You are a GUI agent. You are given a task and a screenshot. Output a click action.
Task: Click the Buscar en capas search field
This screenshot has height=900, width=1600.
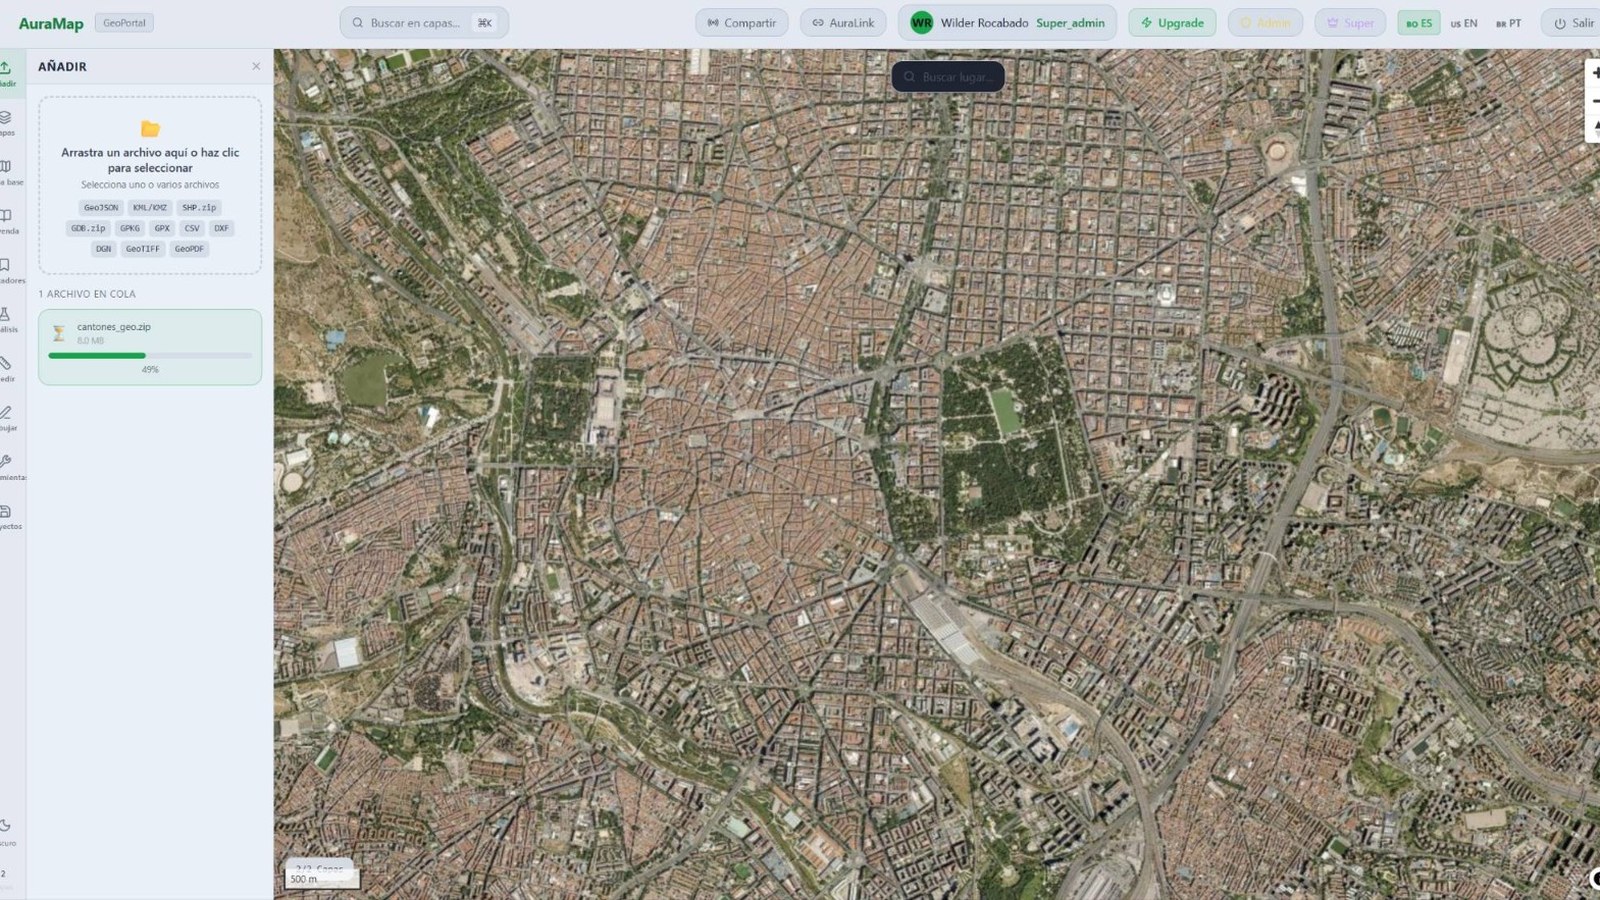pos(424,23)
